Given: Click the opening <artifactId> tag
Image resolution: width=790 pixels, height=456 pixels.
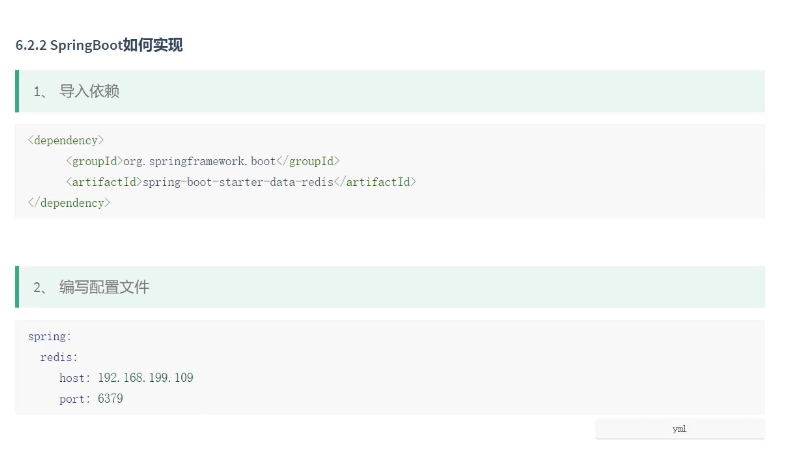Looking at the screenshot, I should (103, 182).
